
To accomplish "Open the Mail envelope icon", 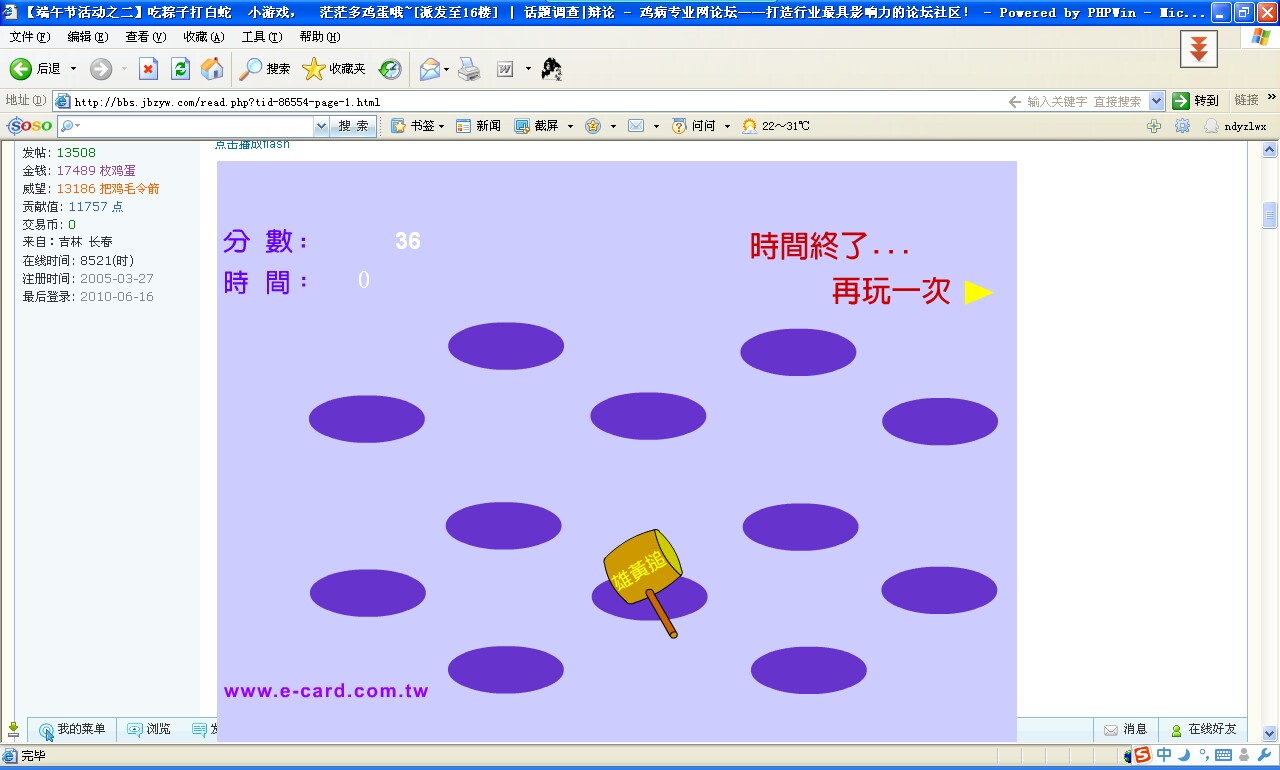I will coord(429,69).
